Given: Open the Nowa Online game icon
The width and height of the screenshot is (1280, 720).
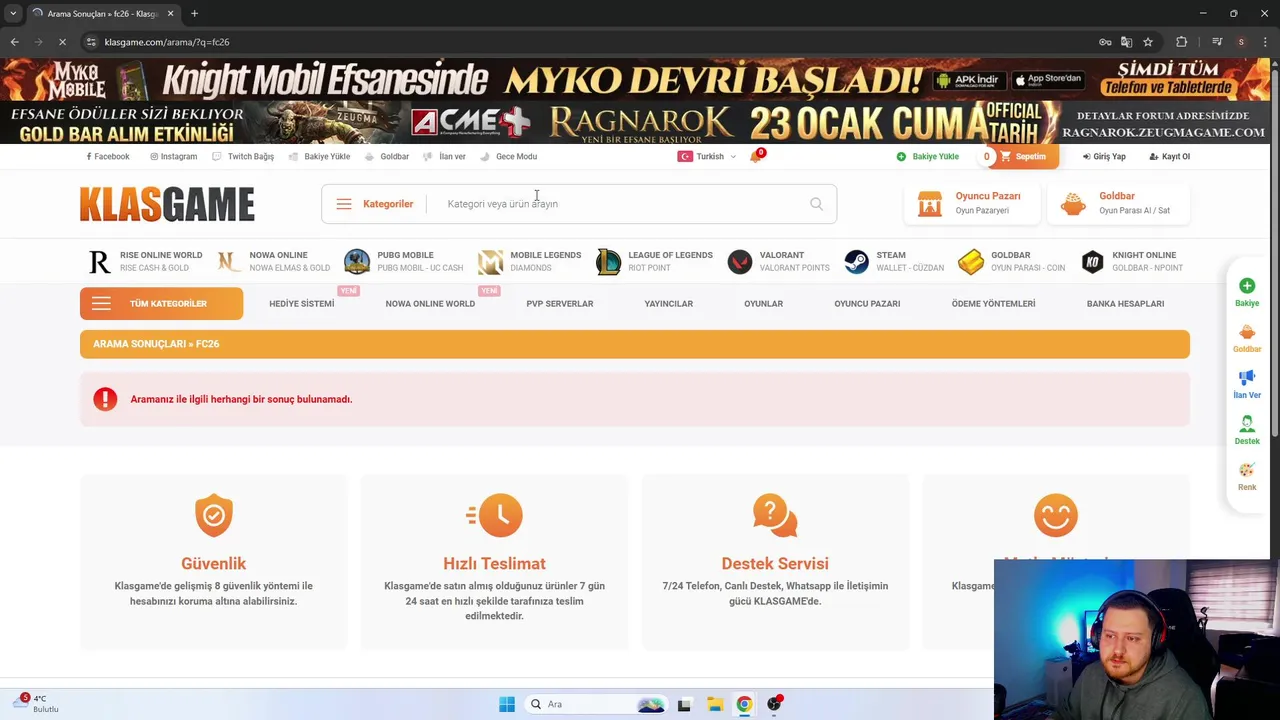Looking at the screenshot, I should click(229, 262).
